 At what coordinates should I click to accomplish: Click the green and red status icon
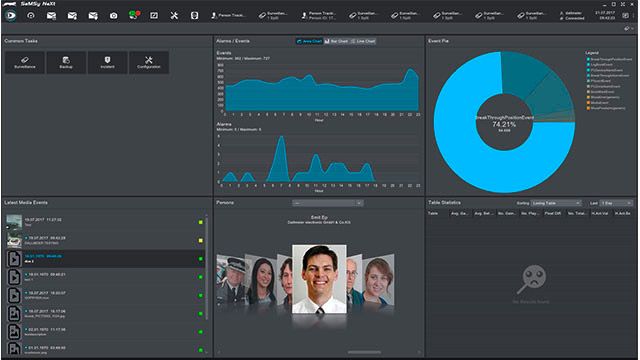134,15
